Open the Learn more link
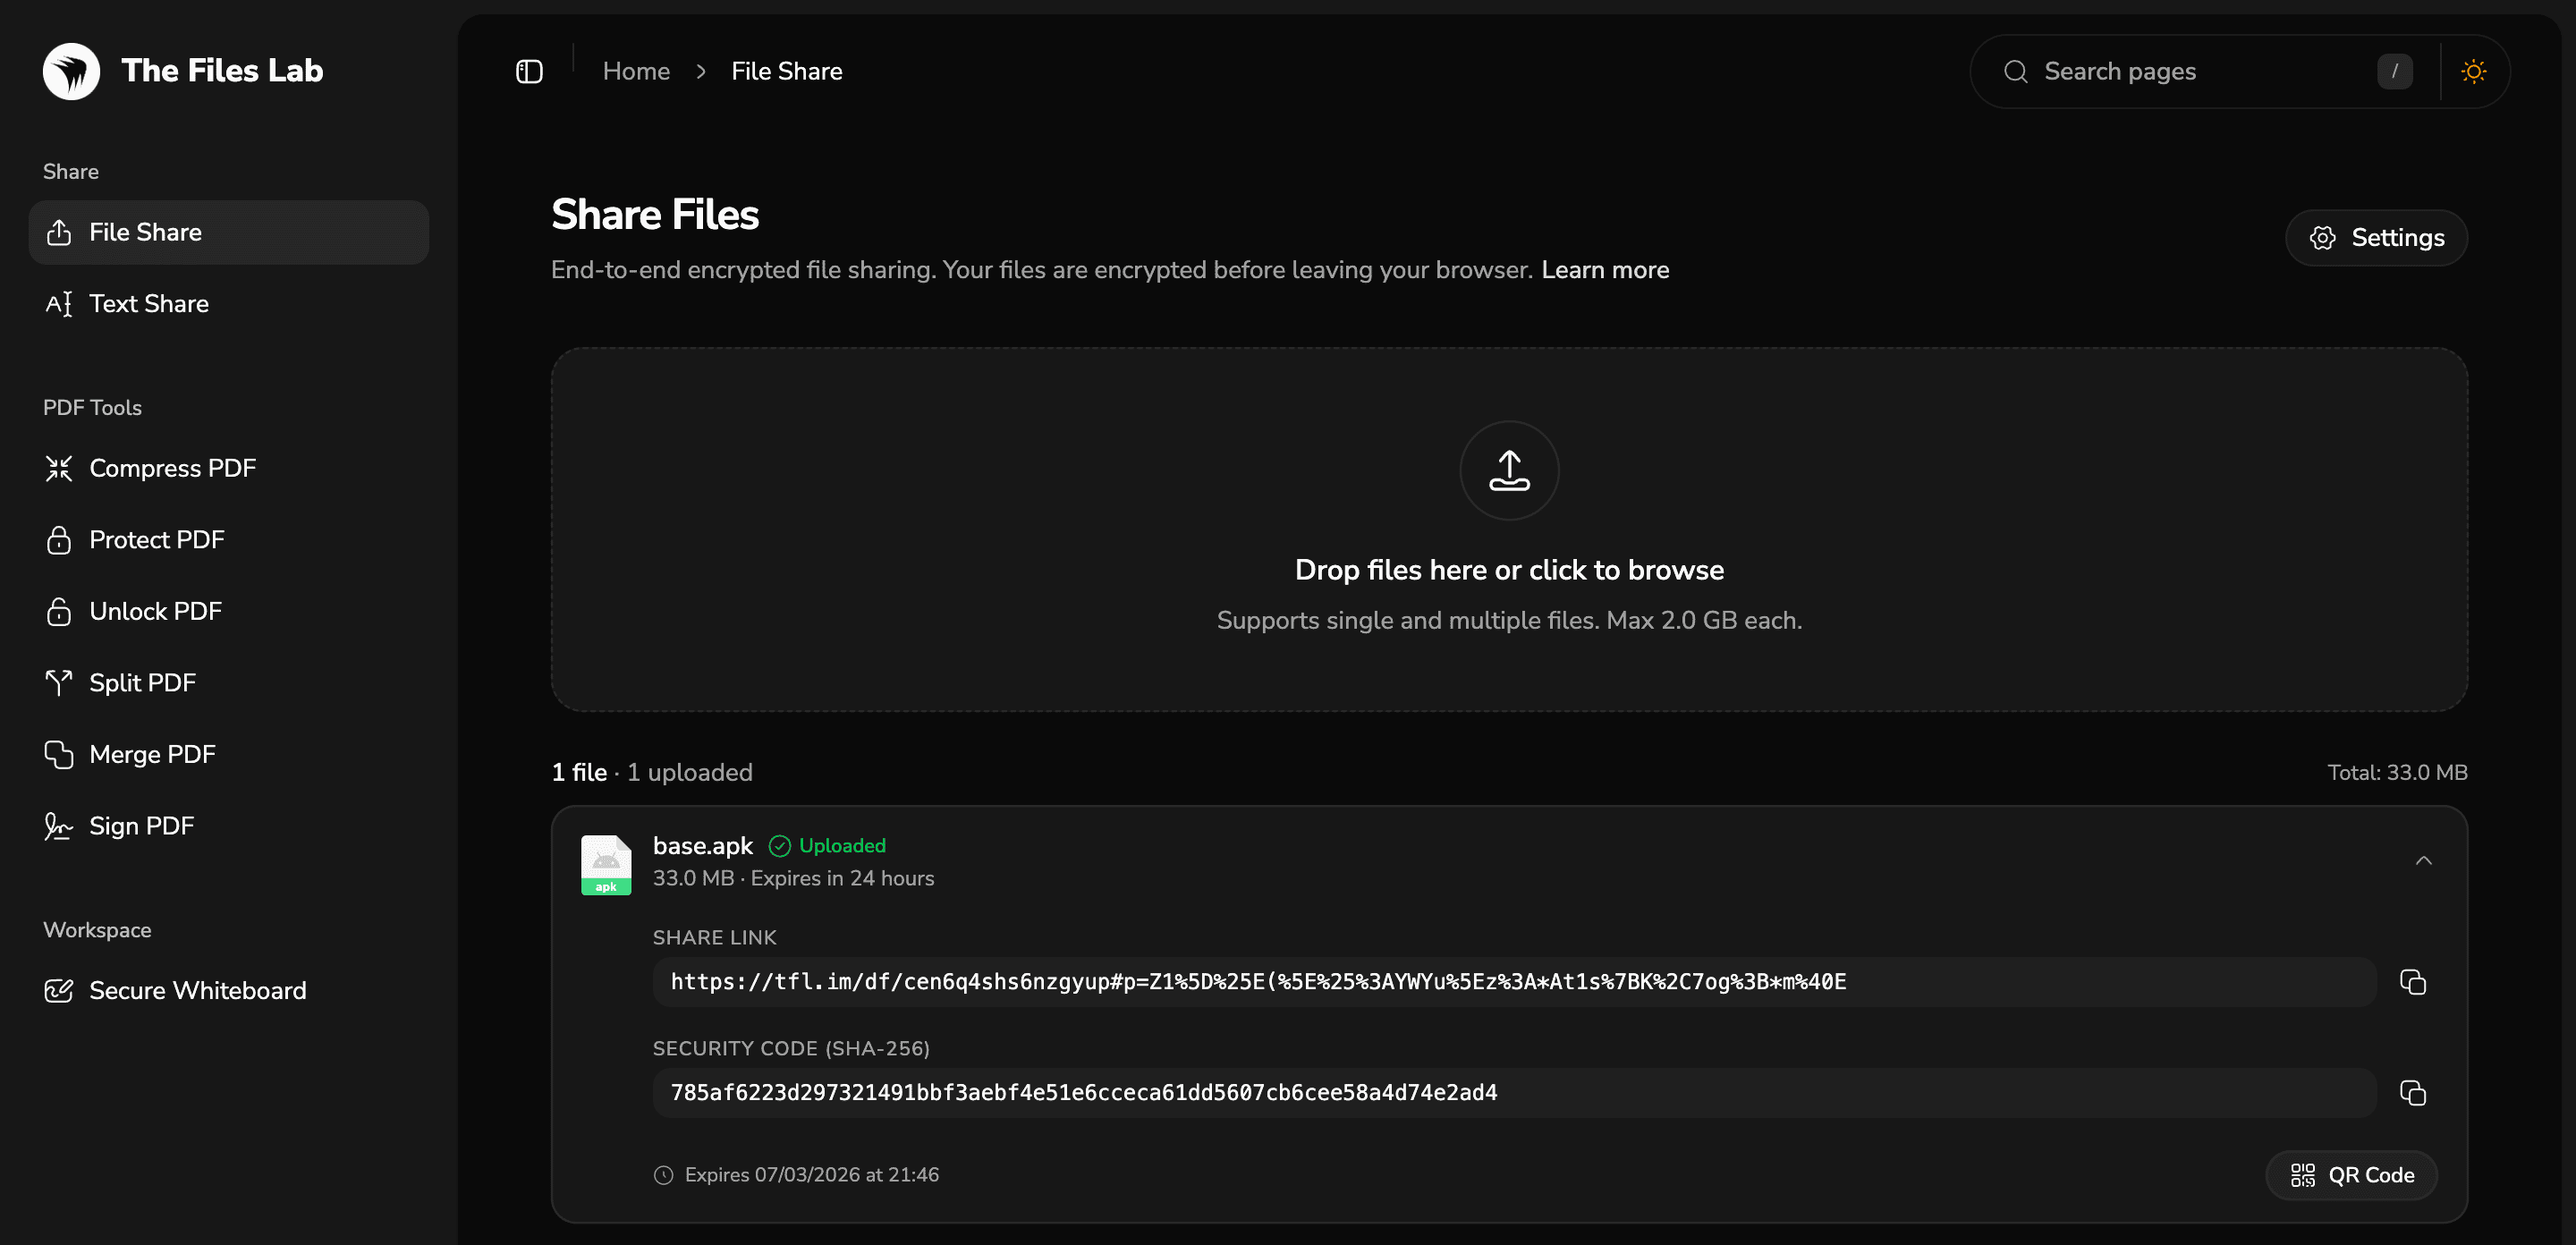 pos(1605,269)
